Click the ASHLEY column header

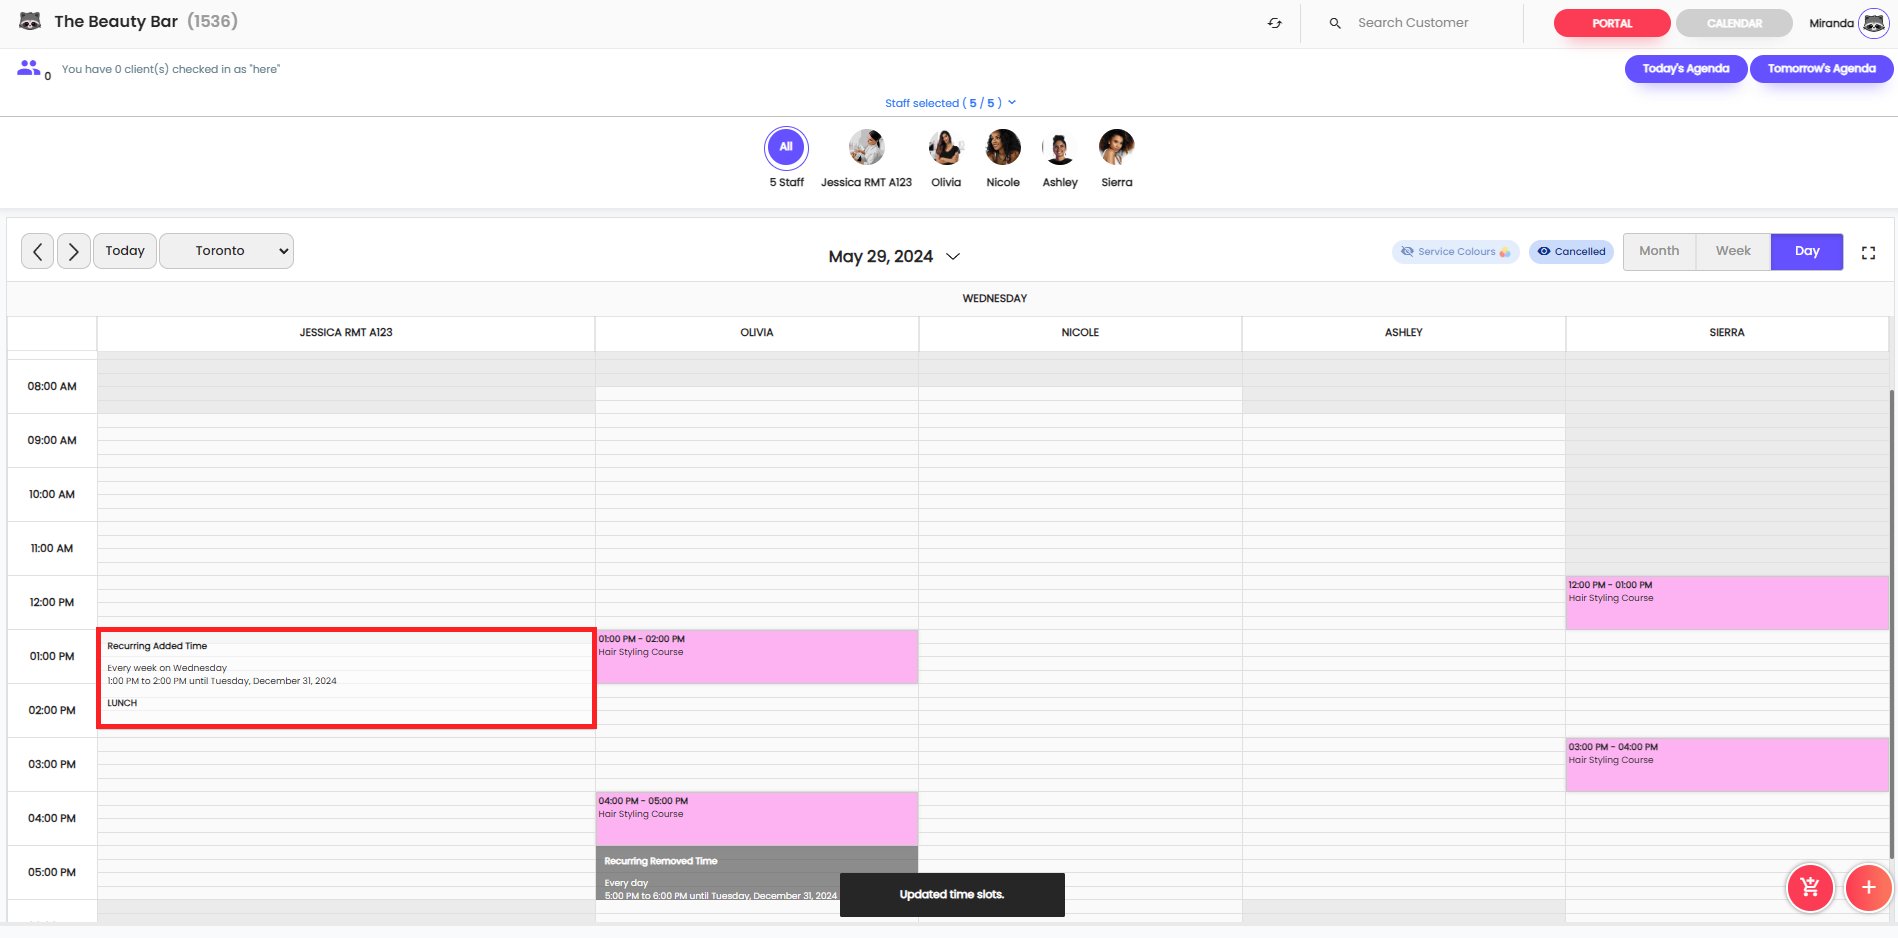pos(1404,333)
